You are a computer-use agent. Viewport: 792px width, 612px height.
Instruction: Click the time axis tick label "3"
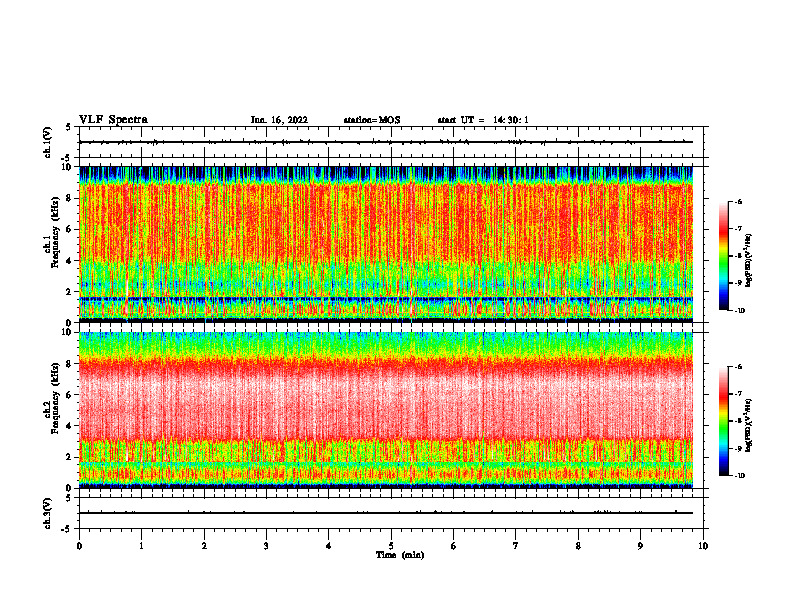266,546
